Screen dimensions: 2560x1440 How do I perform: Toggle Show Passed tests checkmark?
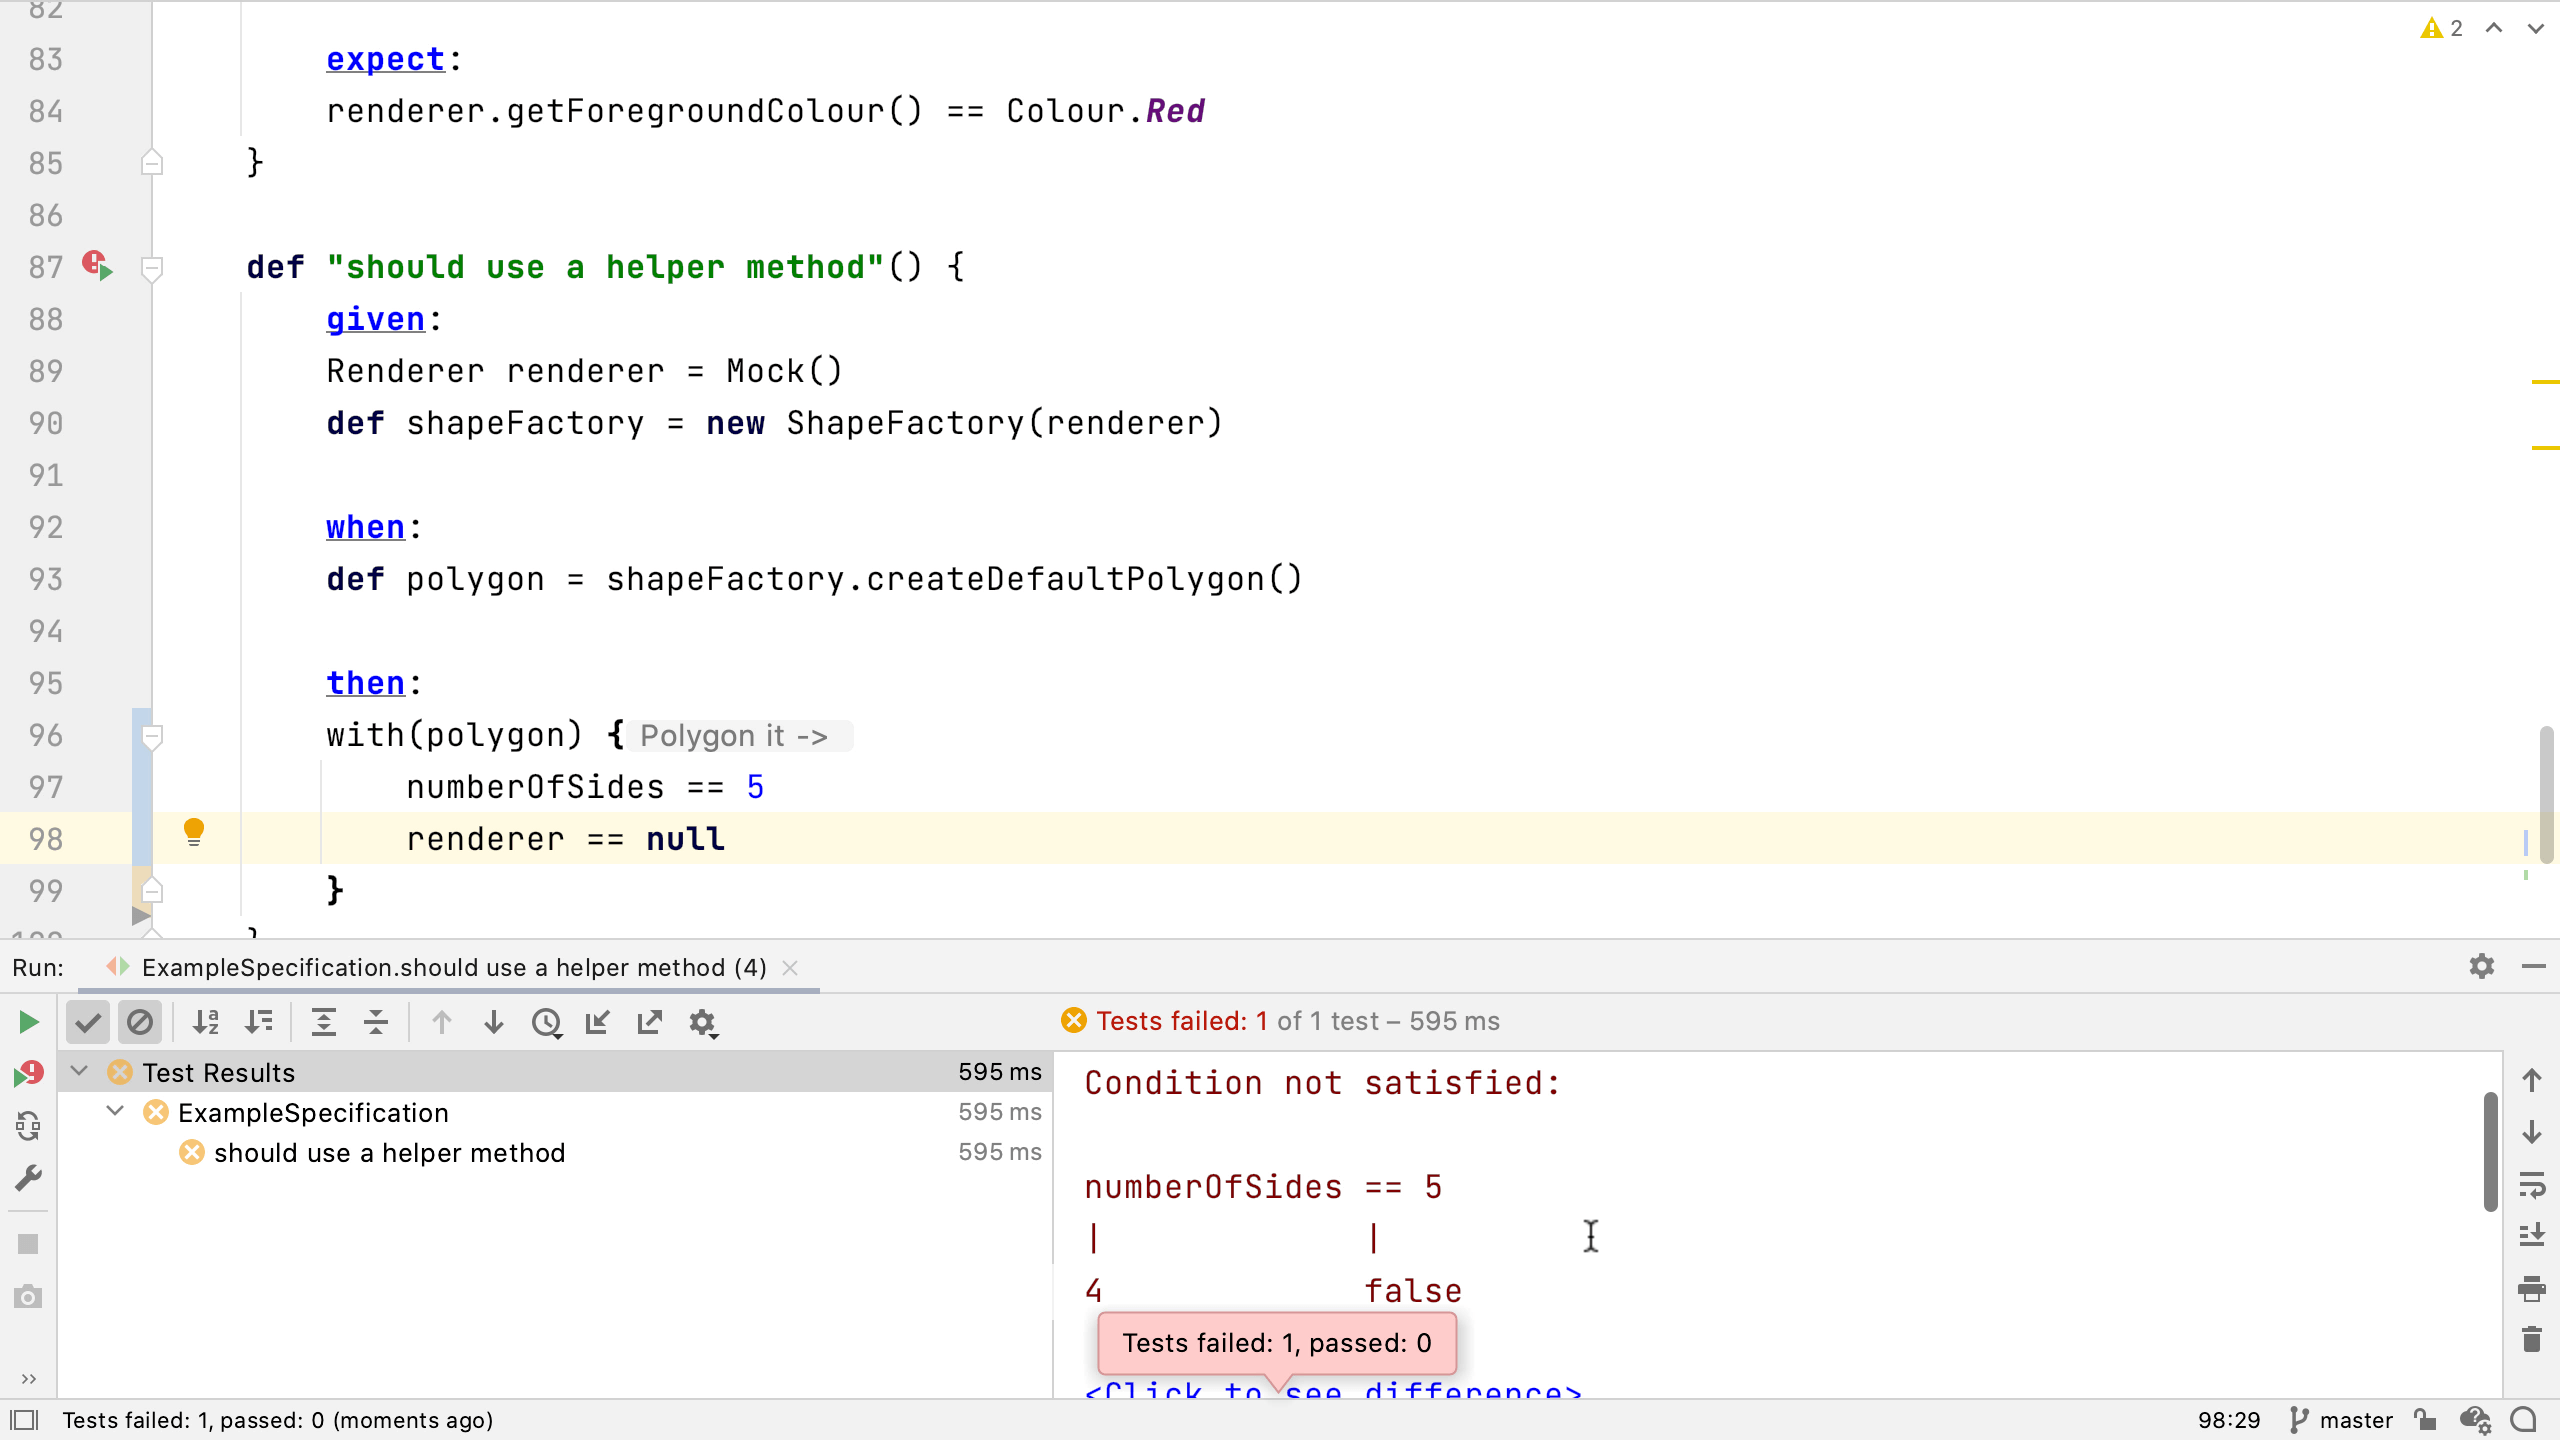click(x=88, y=1022)
